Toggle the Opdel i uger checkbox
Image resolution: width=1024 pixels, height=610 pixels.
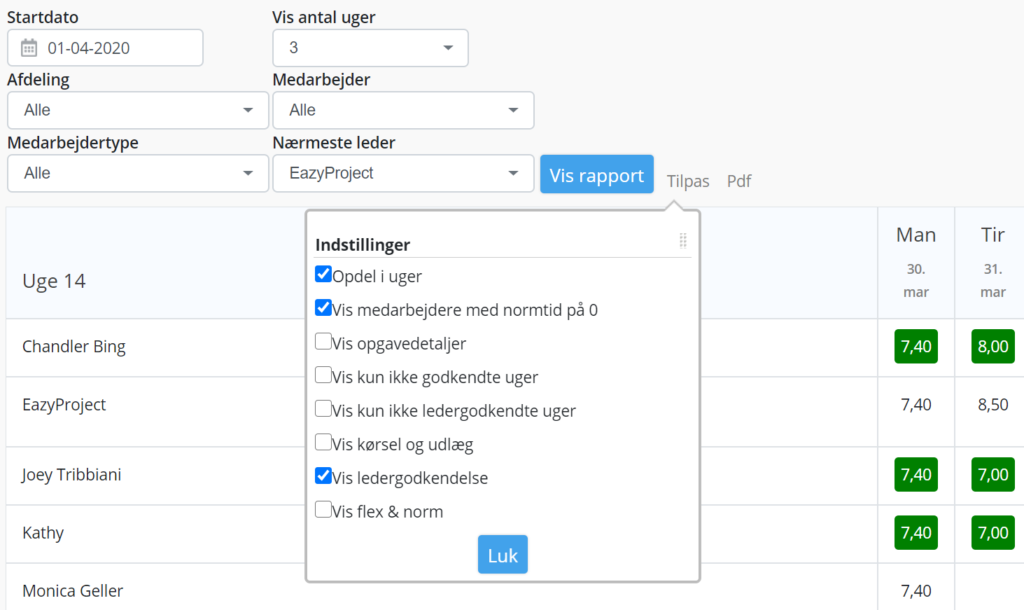click(323, 275)
